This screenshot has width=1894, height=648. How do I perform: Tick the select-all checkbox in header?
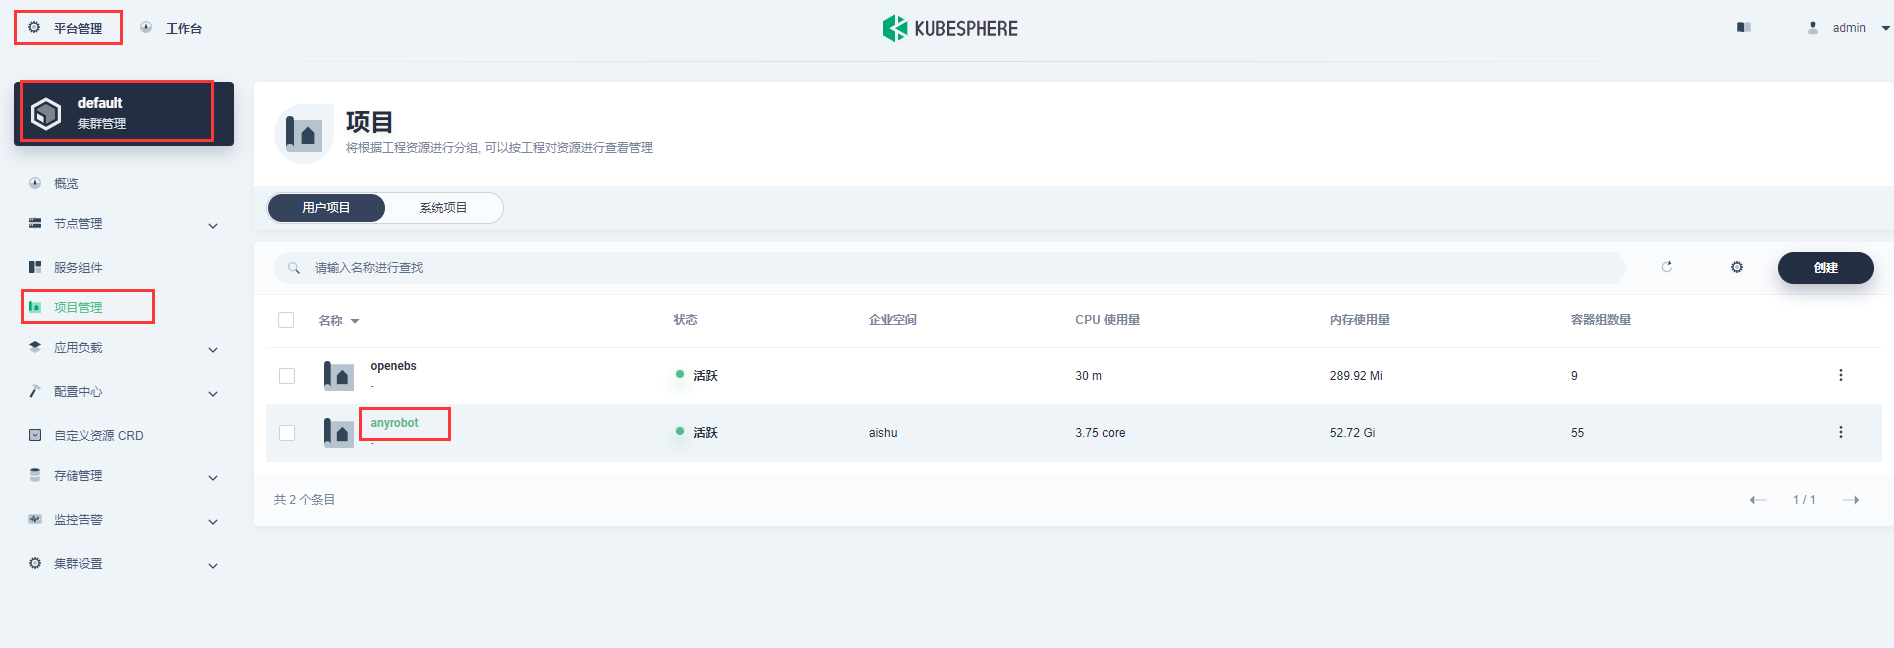tap(286, 320)
